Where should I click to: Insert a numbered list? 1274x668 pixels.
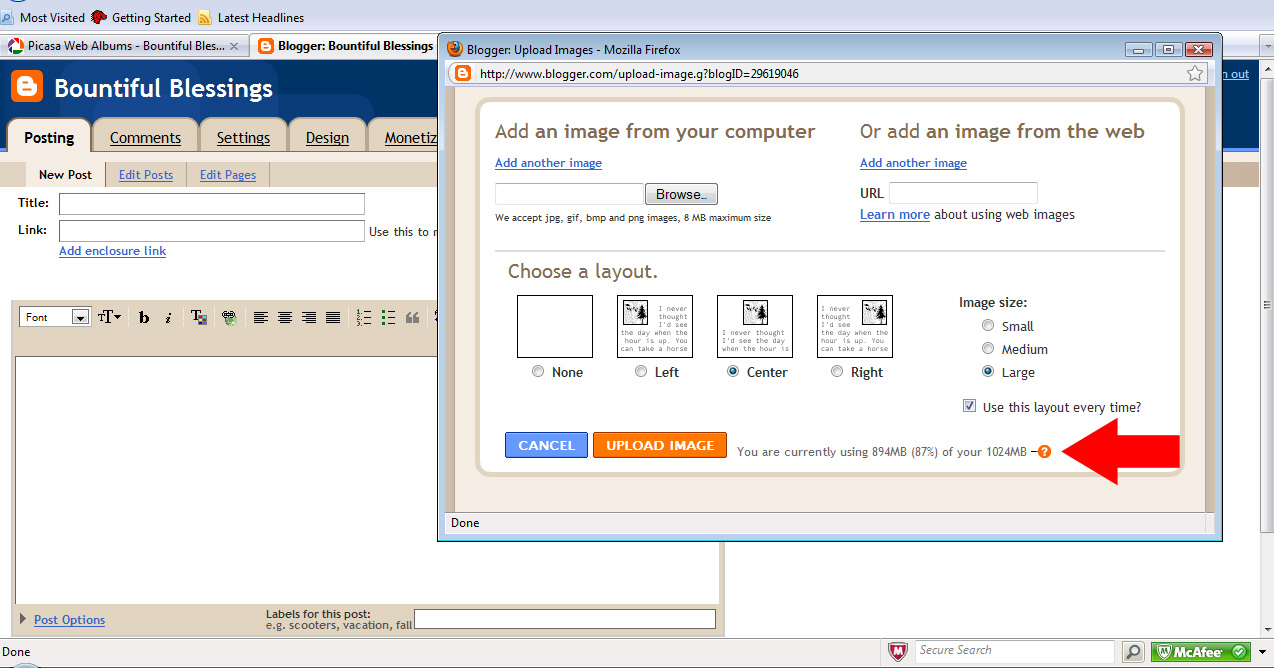pos(364,317)
